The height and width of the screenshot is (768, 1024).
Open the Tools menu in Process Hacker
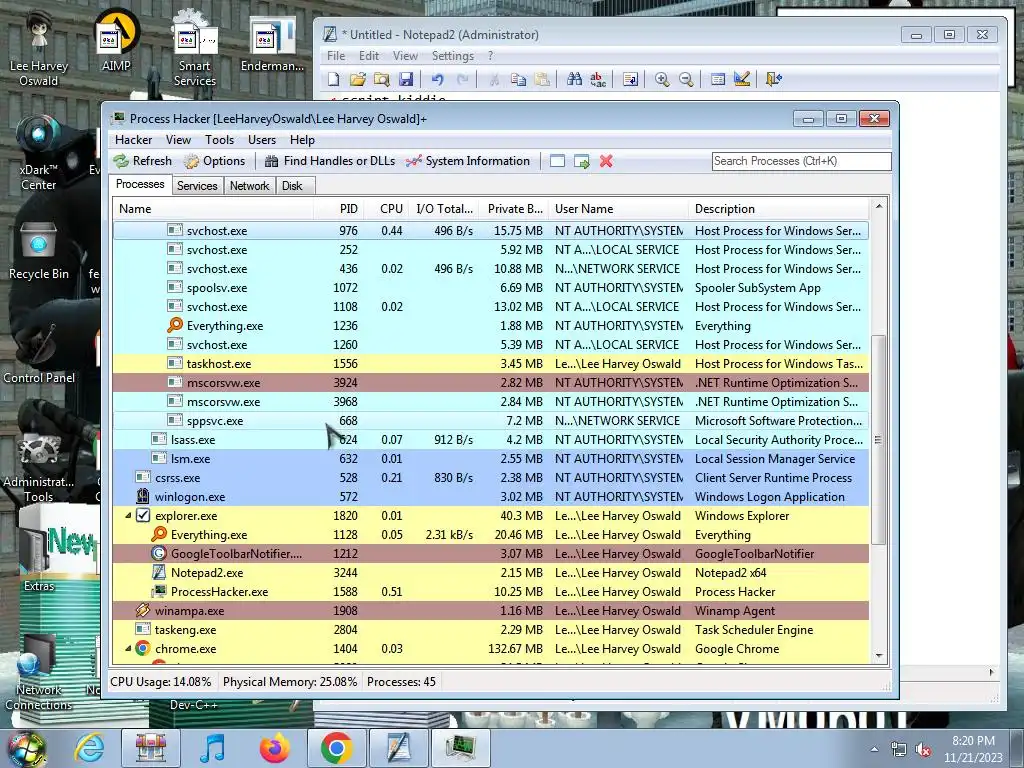tap(219, 140)
